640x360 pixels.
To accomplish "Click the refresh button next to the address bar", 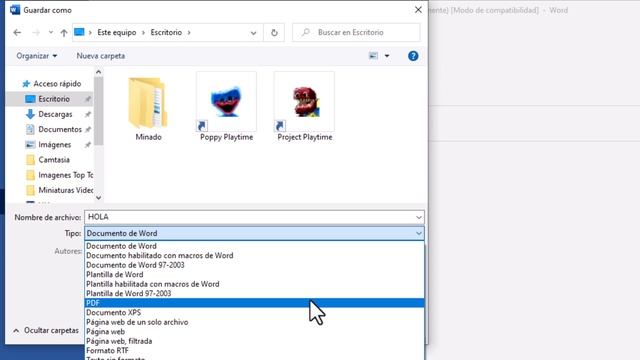I will point(274,33).
